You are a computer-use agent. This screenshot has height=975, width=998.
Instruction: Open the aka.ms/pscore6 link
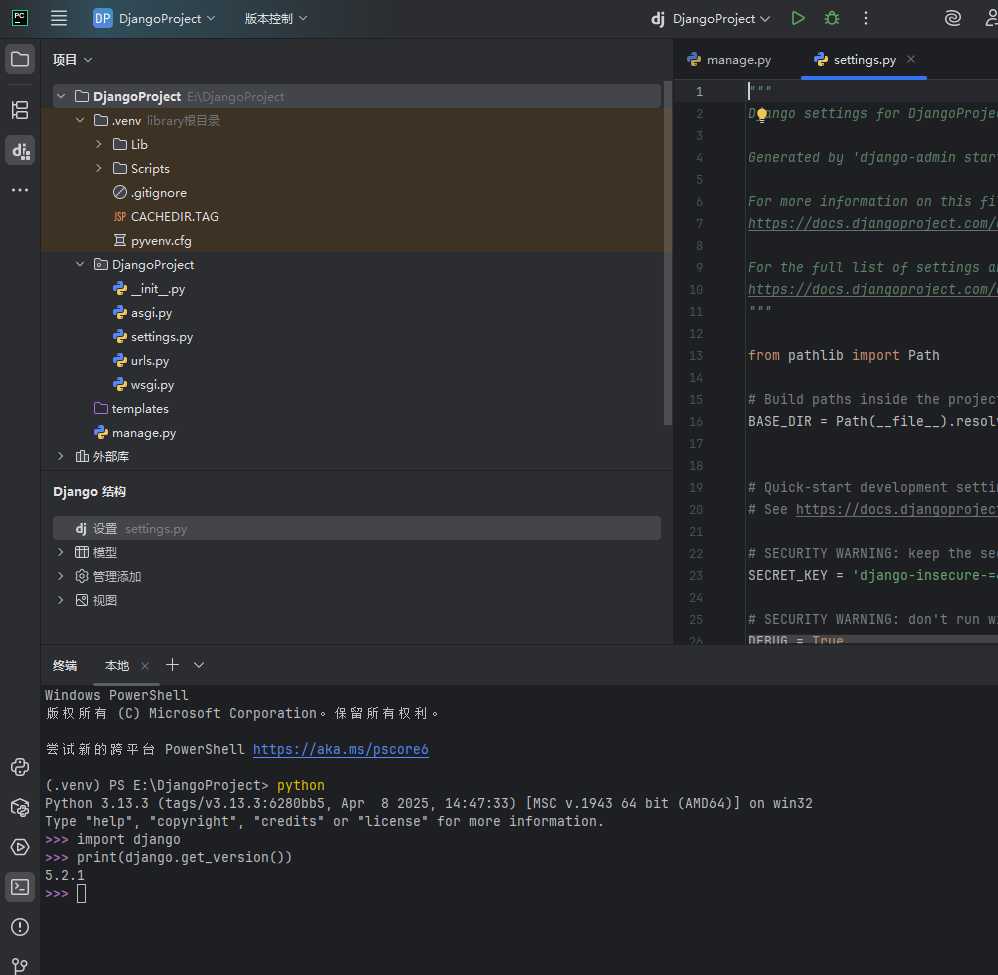point(341,749)
